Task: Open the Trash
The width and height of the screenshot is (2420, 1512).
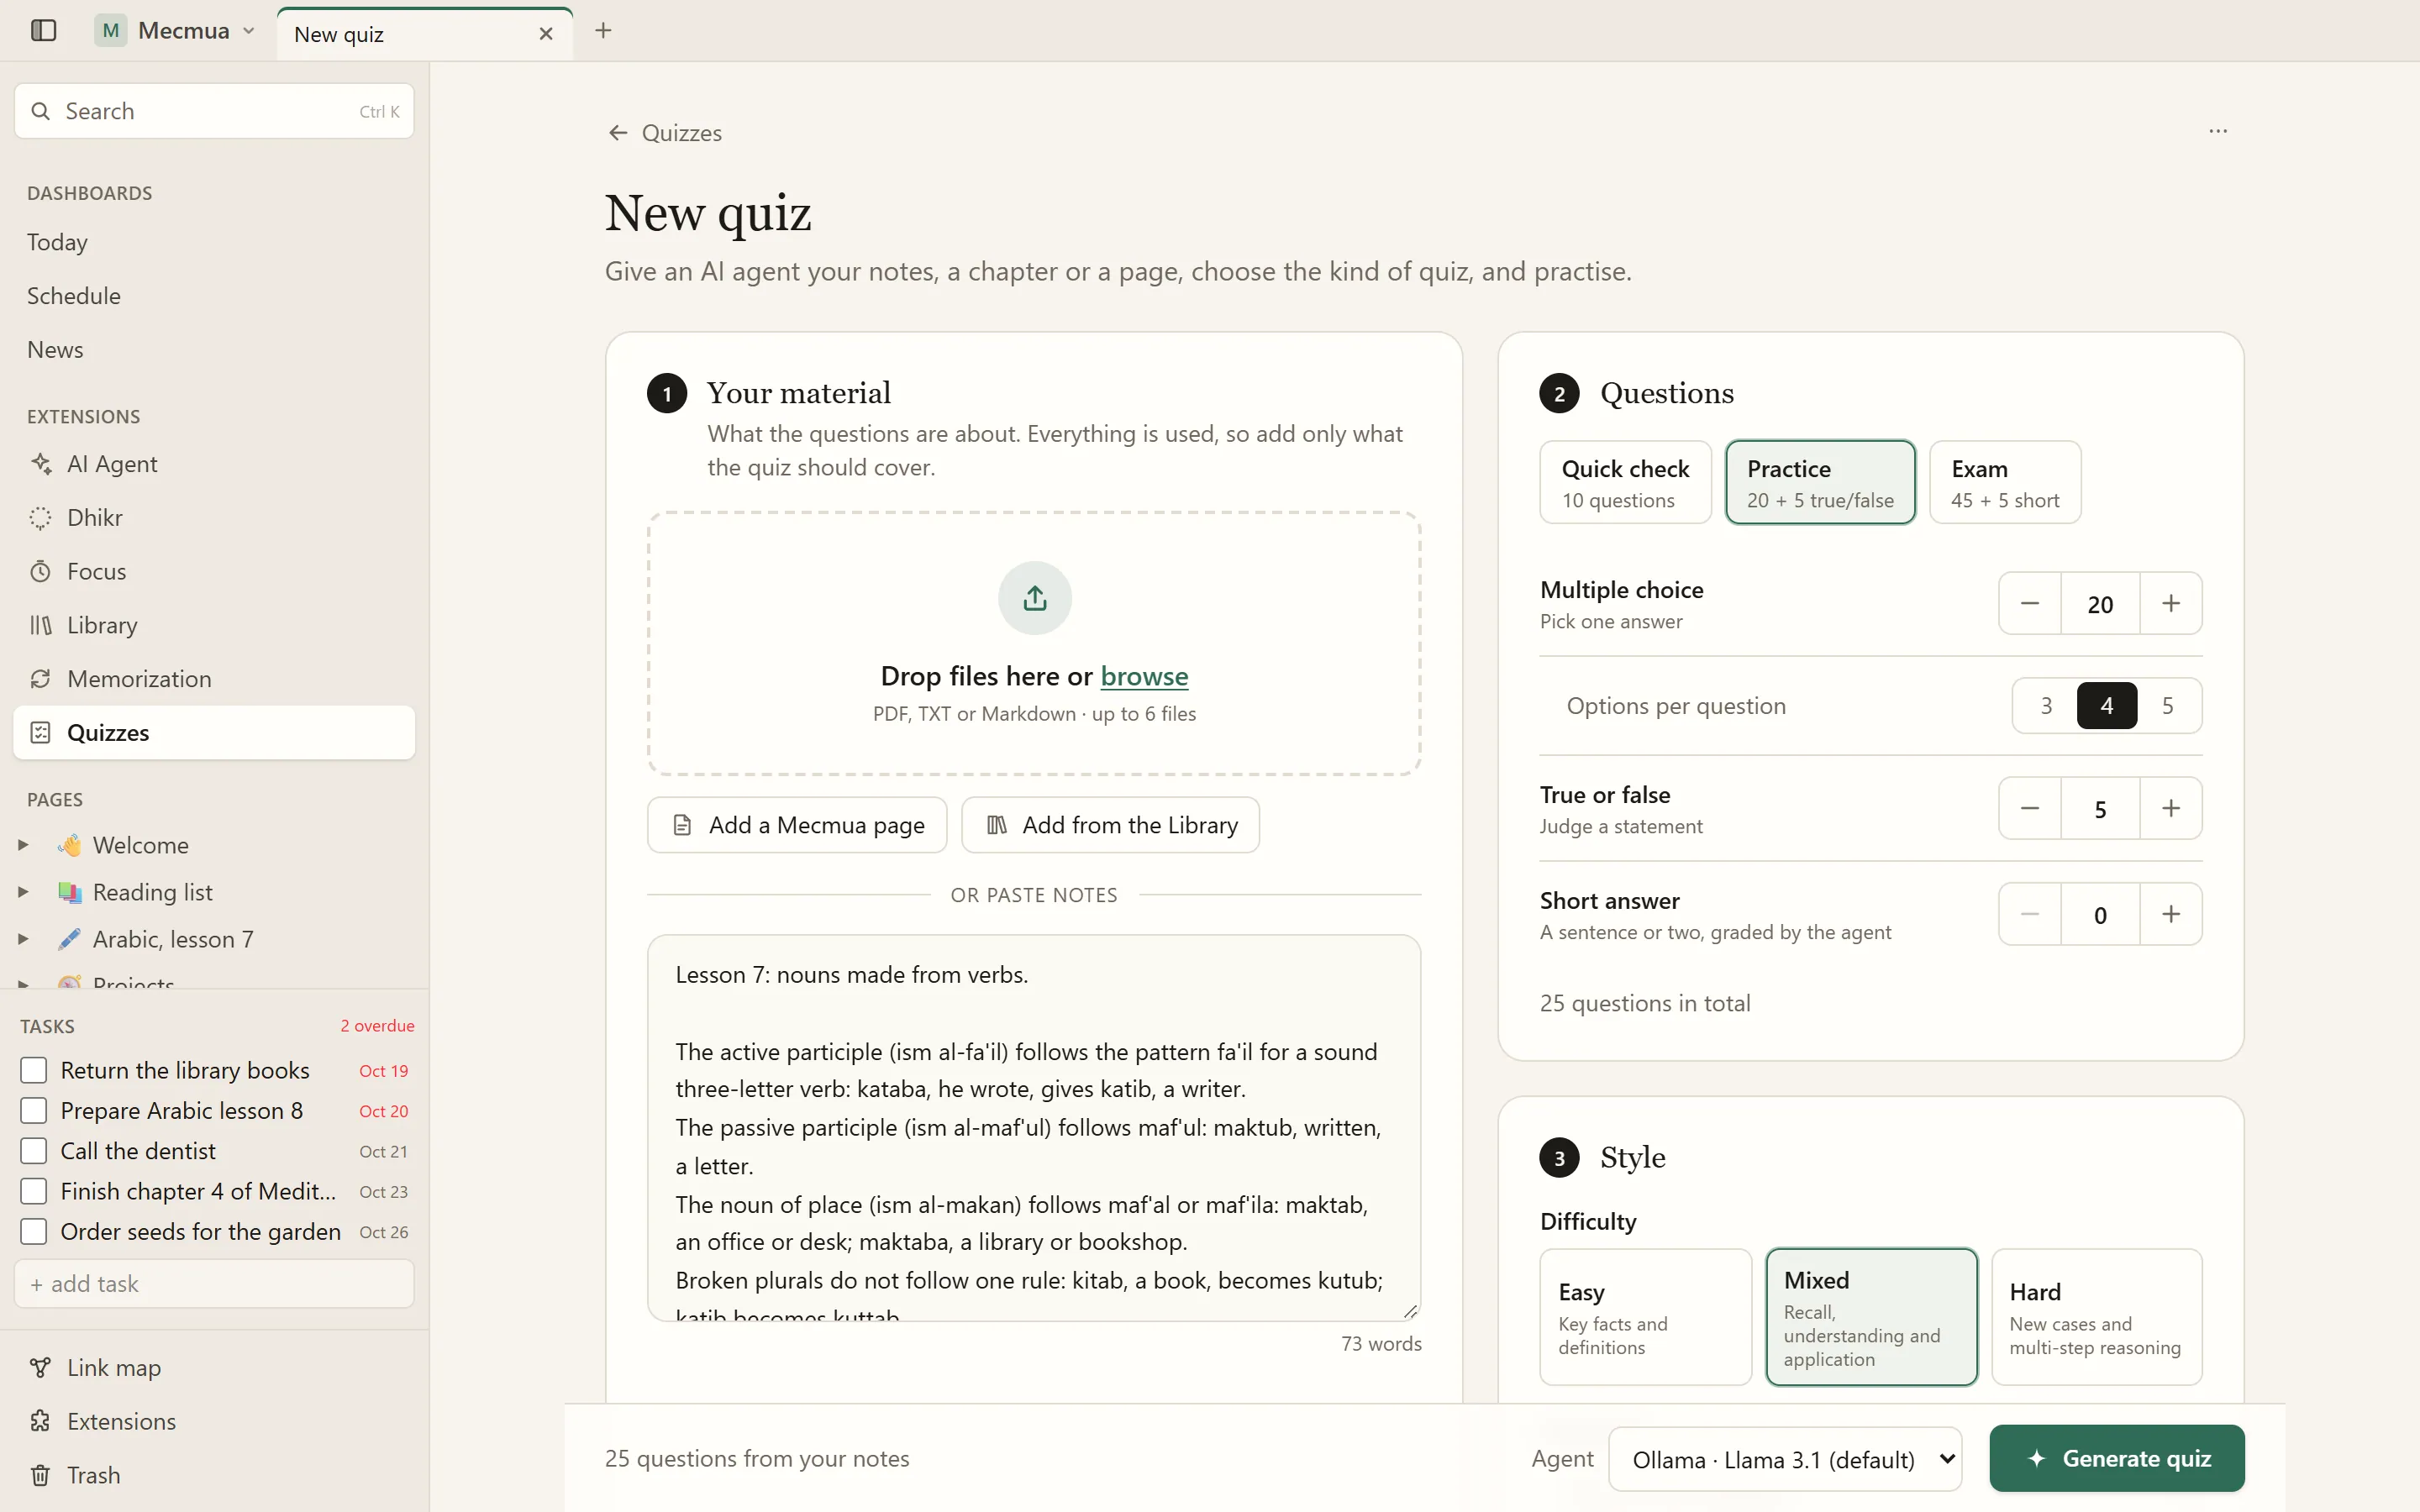Action: pos(214,1475)
